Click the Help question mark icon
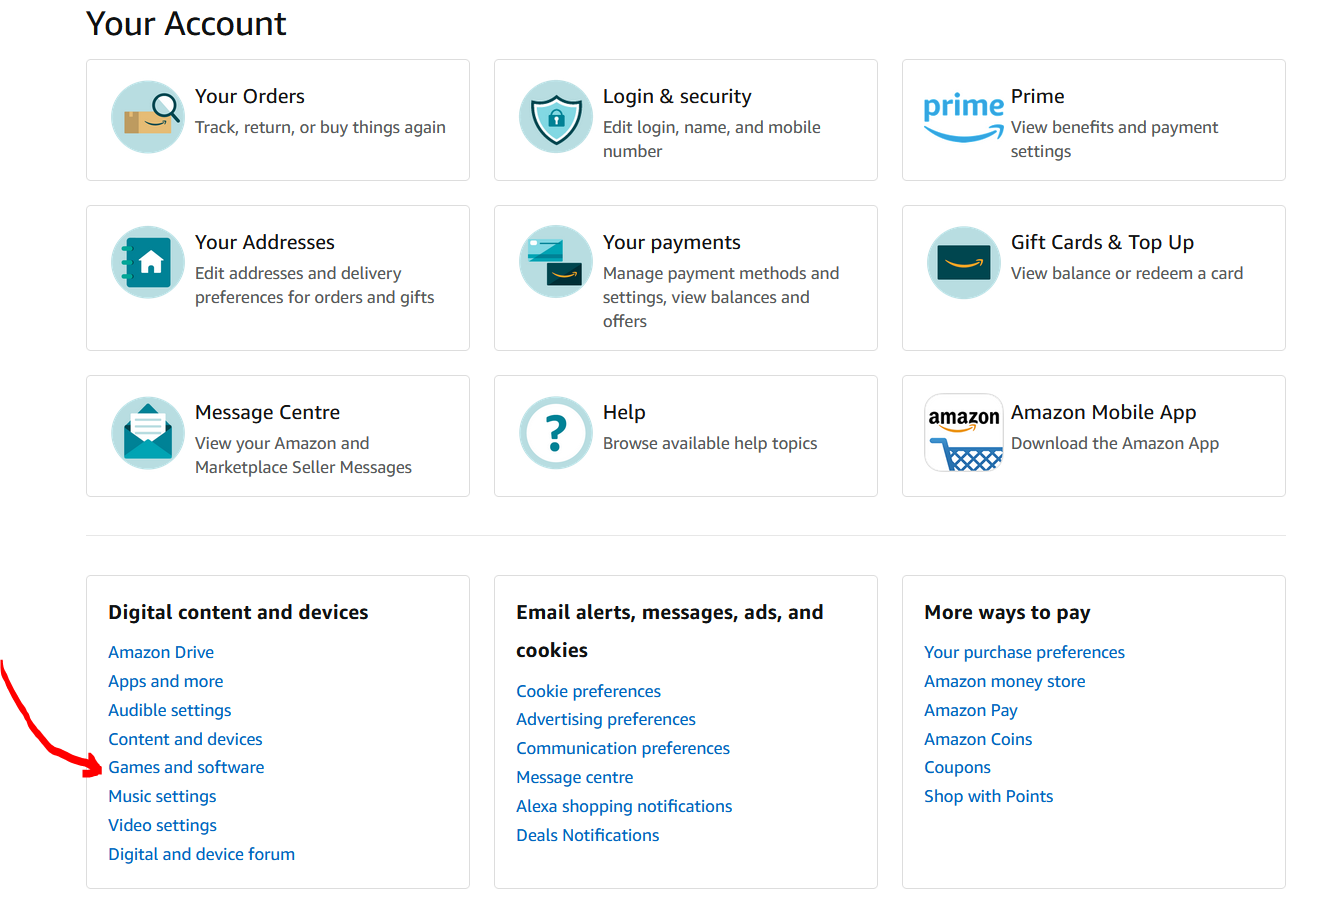Viewport: 1327px width, 899px height. click(556, 433)
